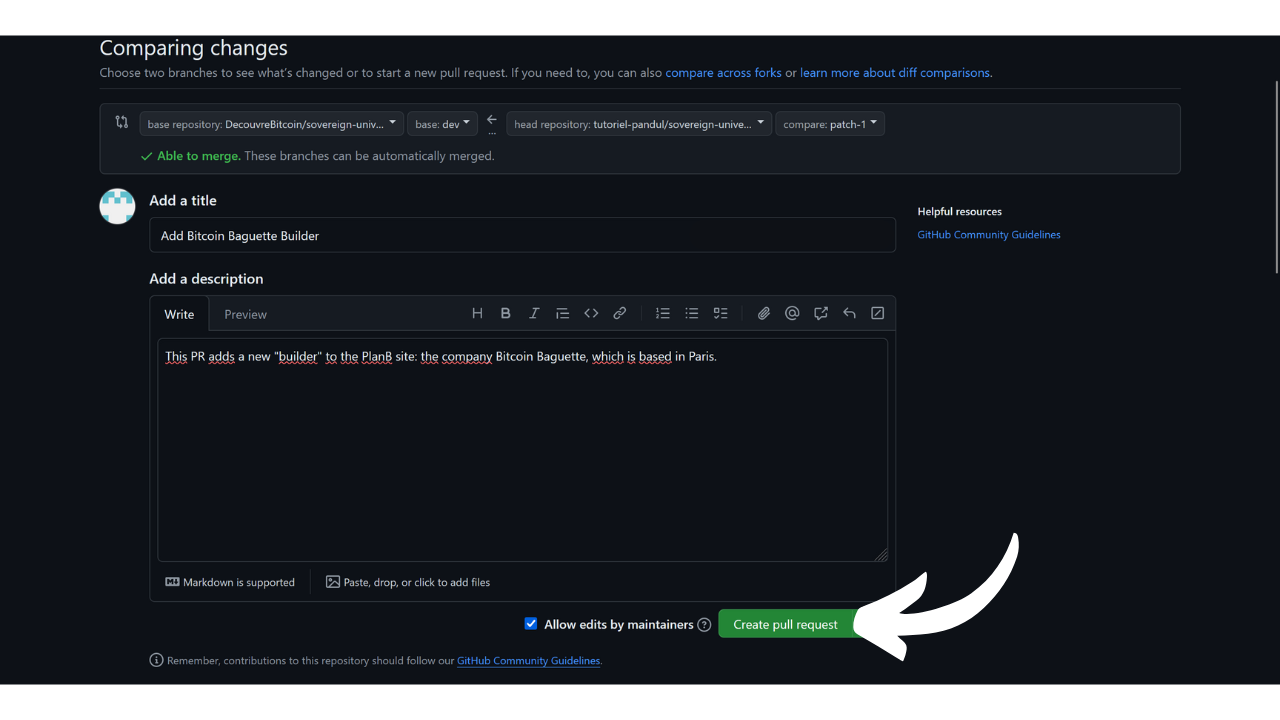Insert a numbered list icon

pyautogui.click(x=663, y=313)
